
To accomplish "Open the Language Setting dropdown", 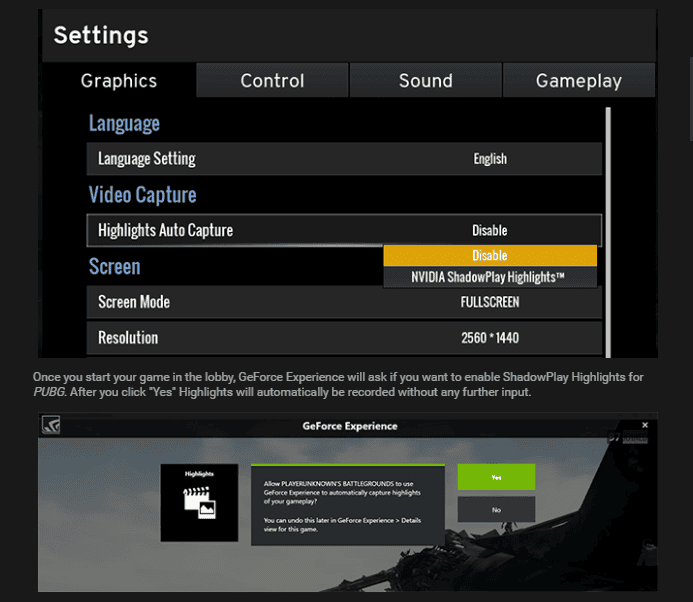I will tap(490, 159).
